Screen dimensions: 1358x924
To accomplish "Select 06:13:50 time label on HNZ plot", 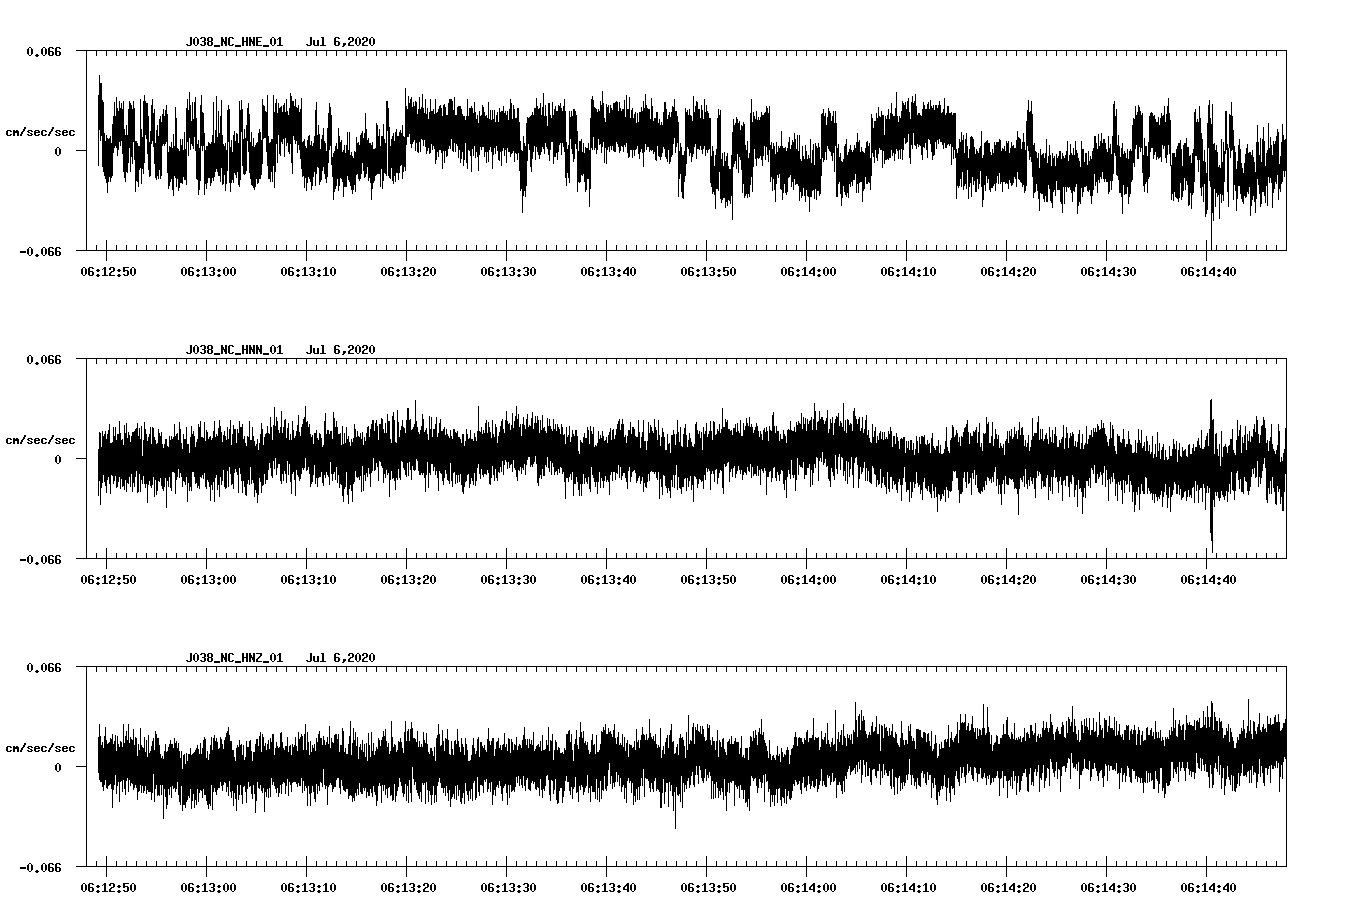I will tap(707, 887).
